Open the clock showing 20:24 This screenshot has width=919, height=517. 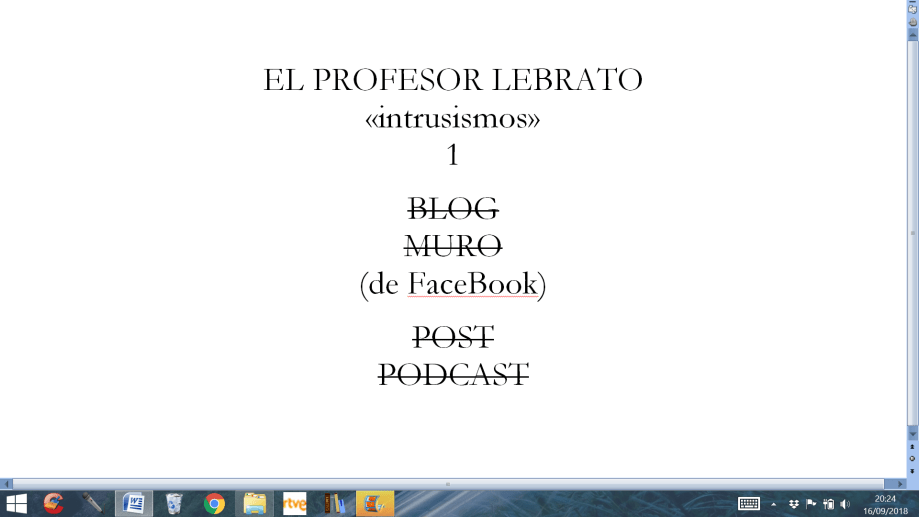(x=885, y=503)
